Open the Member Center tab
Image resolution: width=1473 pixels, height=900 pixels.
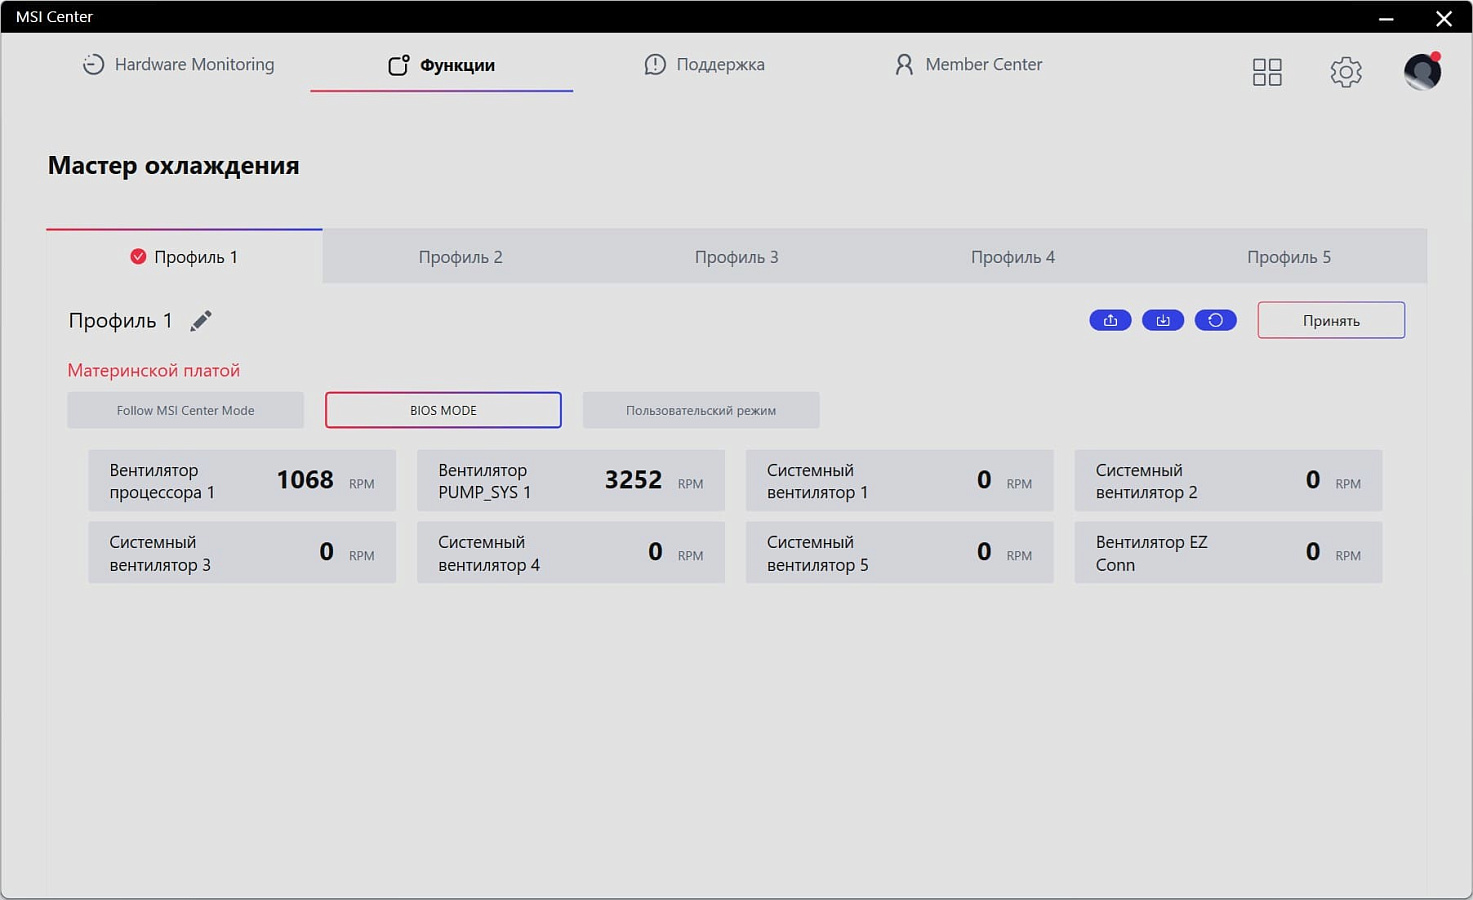(968, 65)
